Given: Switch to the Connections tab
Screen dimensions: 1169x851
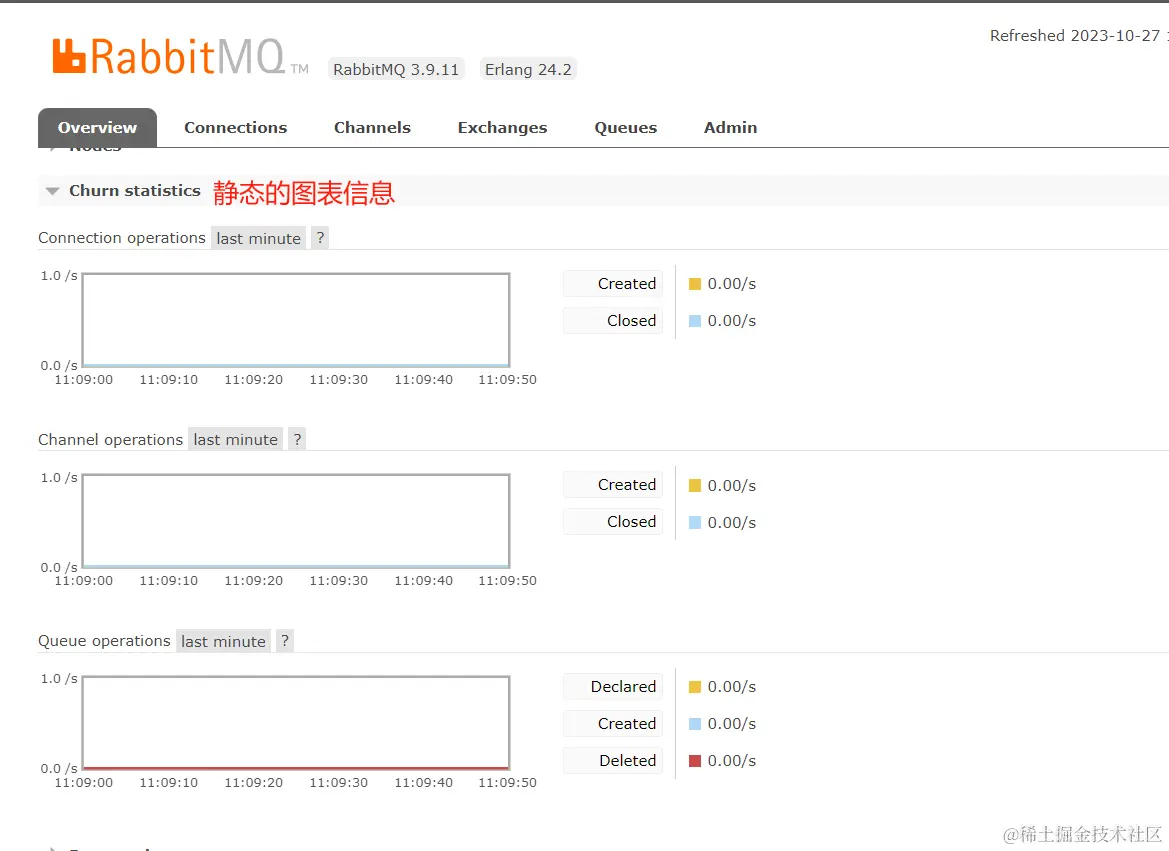Looking at the screenshot, I should point(236,128).
